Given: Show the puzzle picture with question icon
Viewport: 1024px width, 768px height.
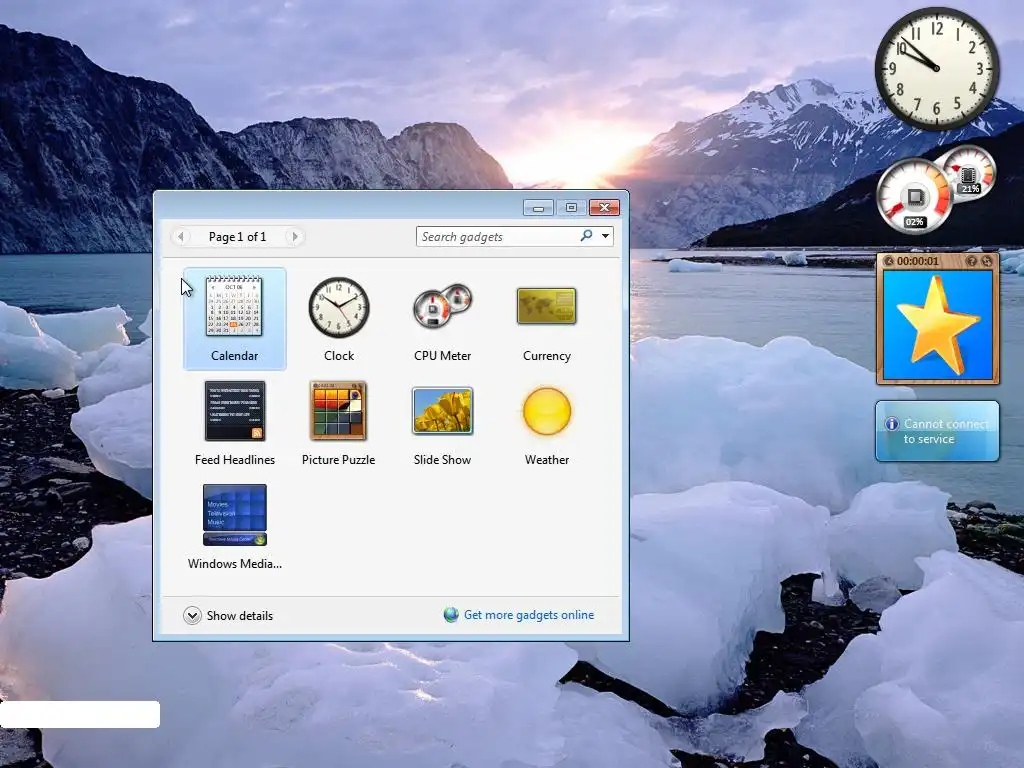Looking at the screenshot, I should 972,261.
